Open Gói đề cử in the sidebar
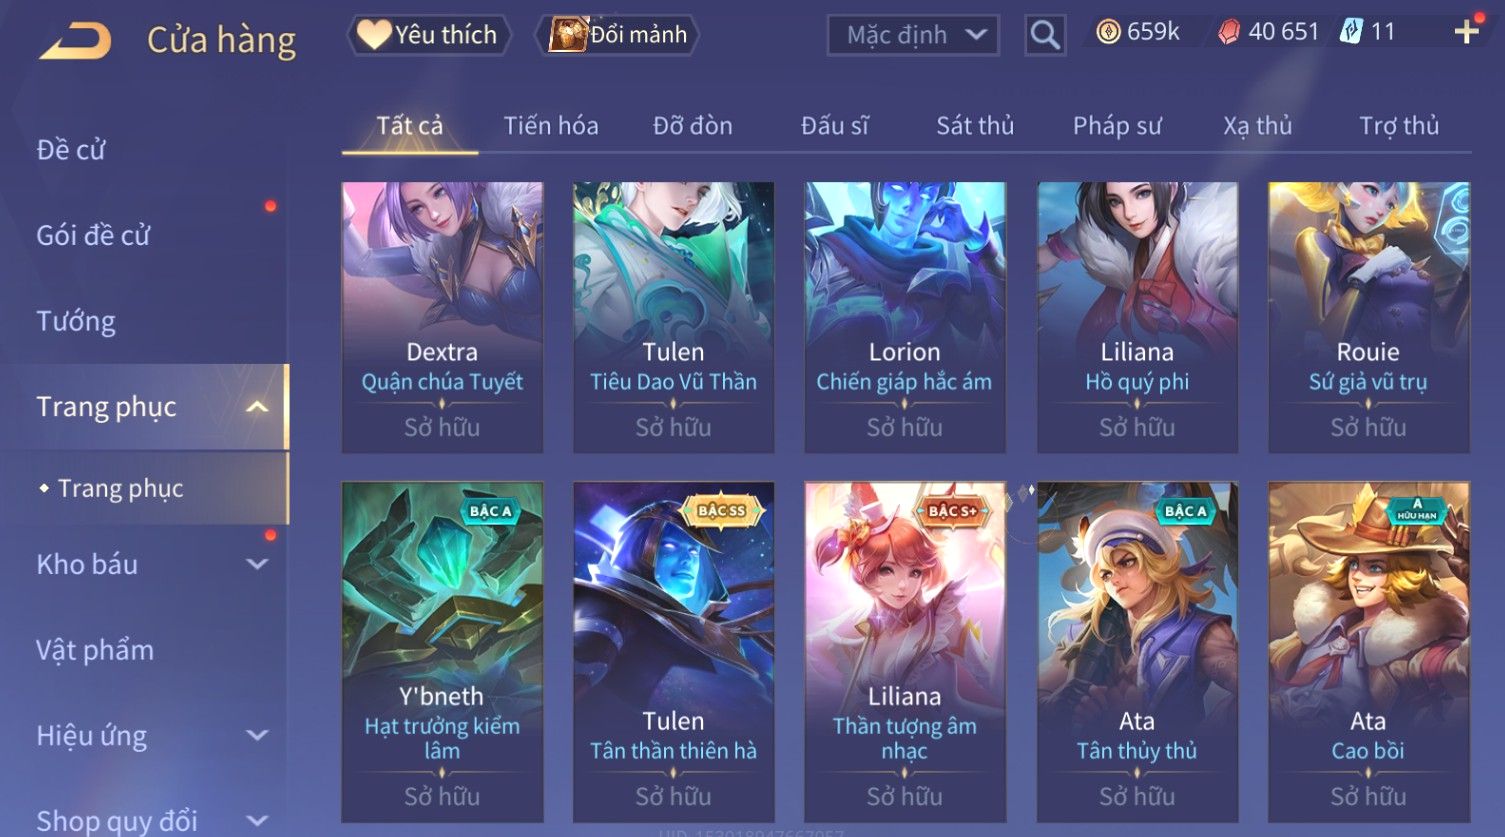 pos(93,236)
